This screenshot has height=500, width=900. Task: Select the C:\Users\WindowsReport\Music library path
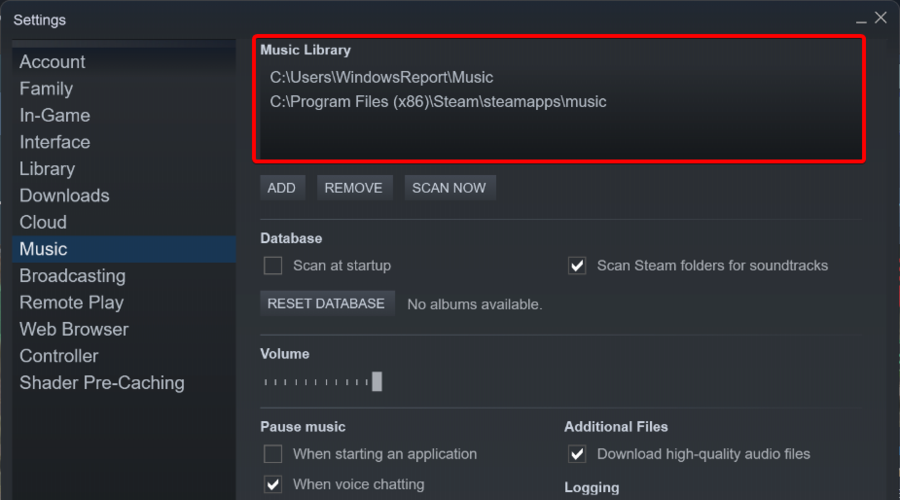point(382,77)
